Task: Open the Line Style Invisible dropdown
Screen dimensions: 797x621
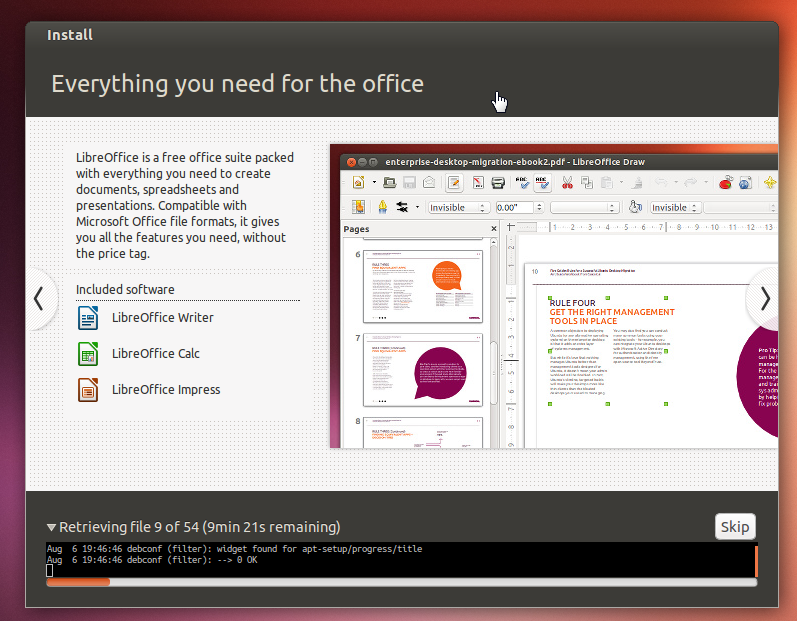Action: coord(458,207)
